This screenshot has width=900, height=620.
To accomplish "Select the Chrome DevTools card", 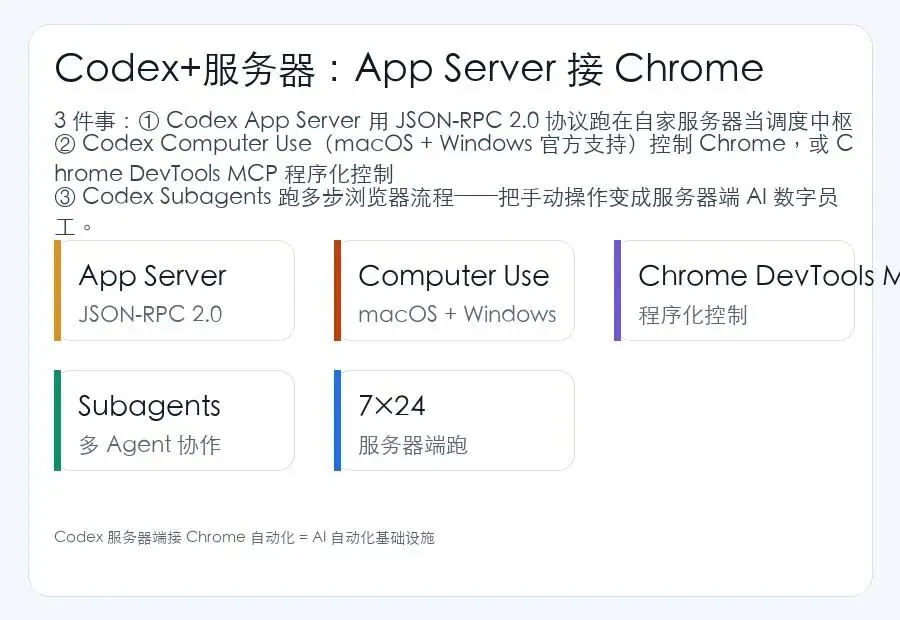I will pyautogui.click(x=735, y=290).
